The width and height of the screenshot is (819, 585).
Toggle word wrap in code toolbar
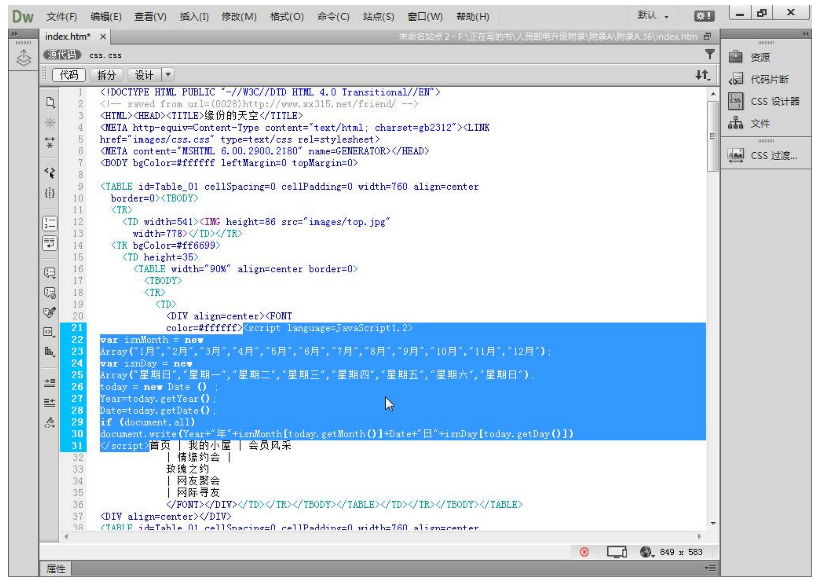pyautogui.click(x=49, y=242)
